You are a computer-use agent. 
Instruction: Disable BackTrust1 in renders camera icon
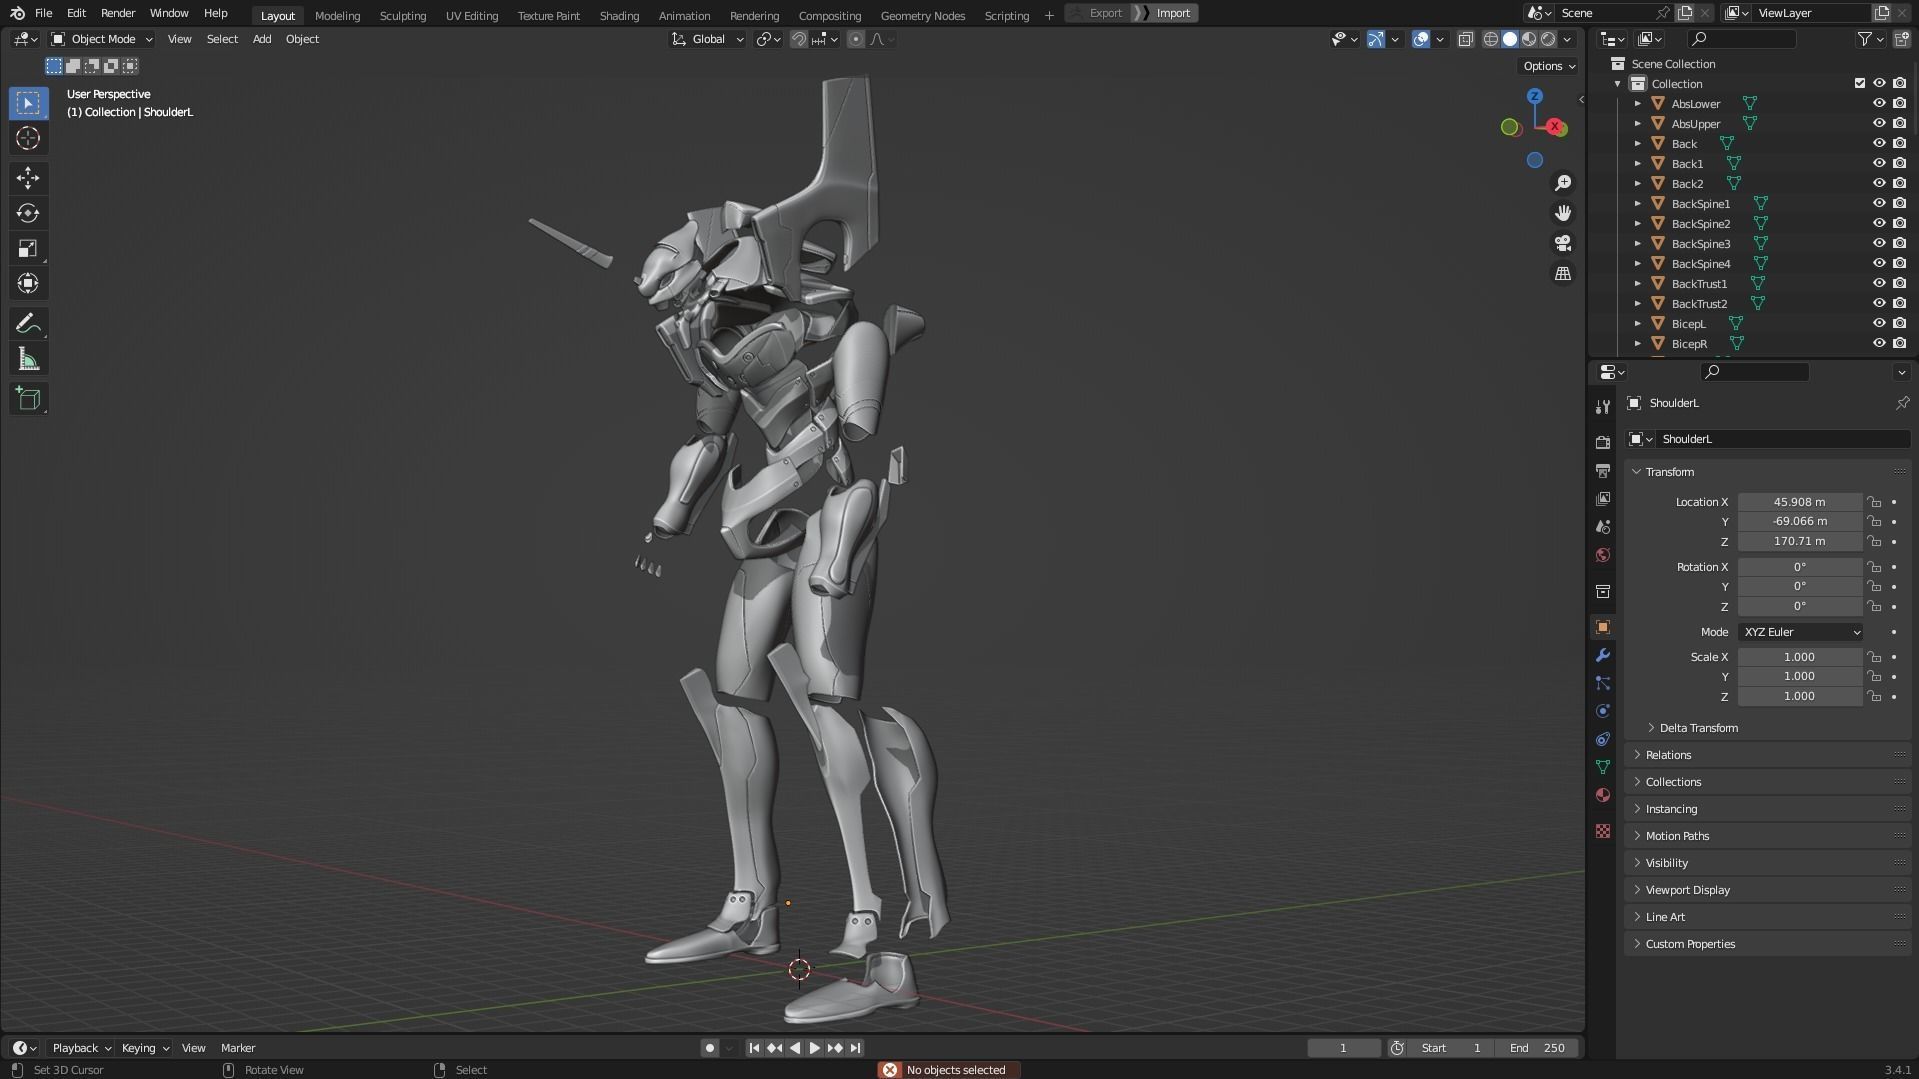(x=1899, y=283)
